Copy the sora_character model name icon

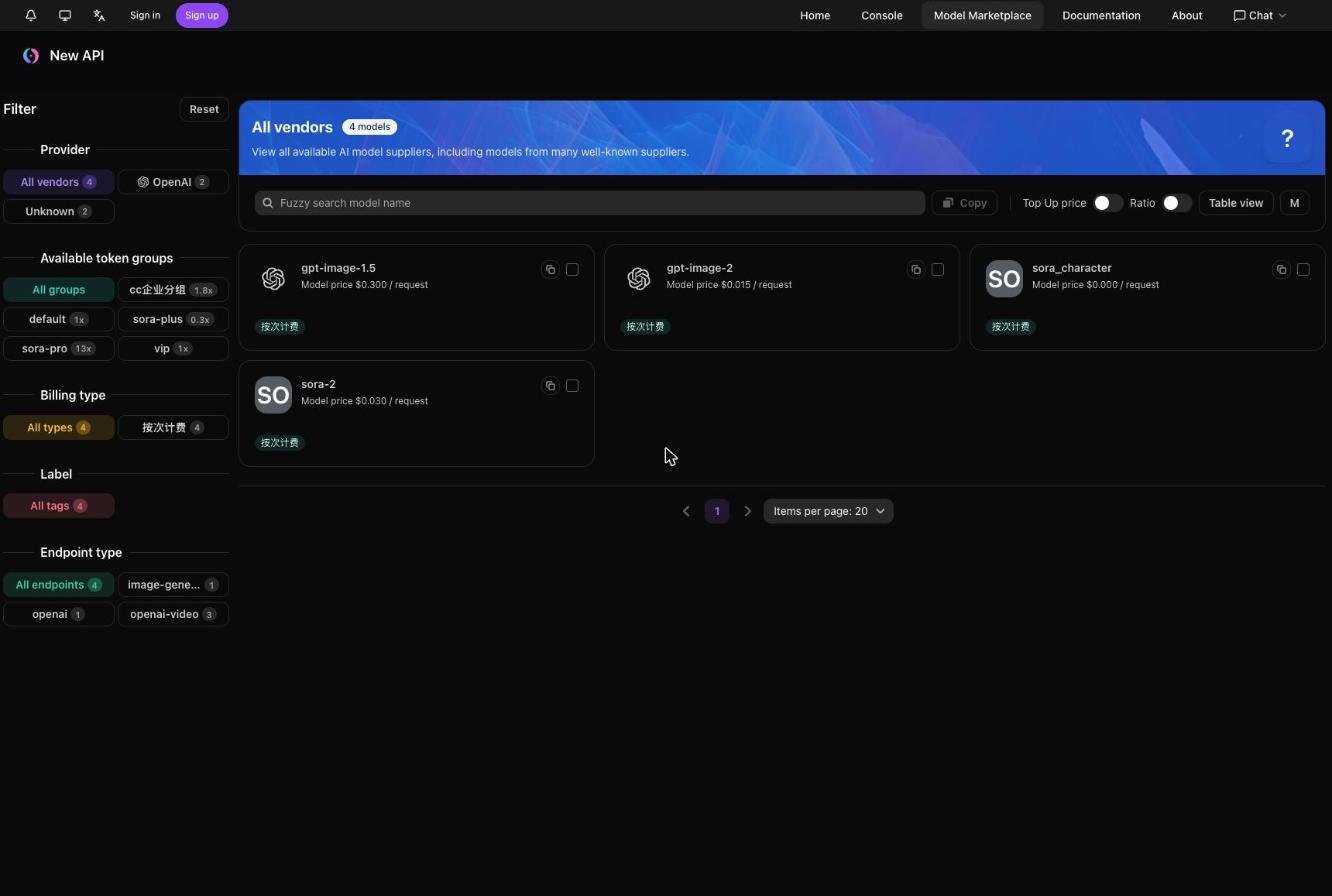(1281, 269)
